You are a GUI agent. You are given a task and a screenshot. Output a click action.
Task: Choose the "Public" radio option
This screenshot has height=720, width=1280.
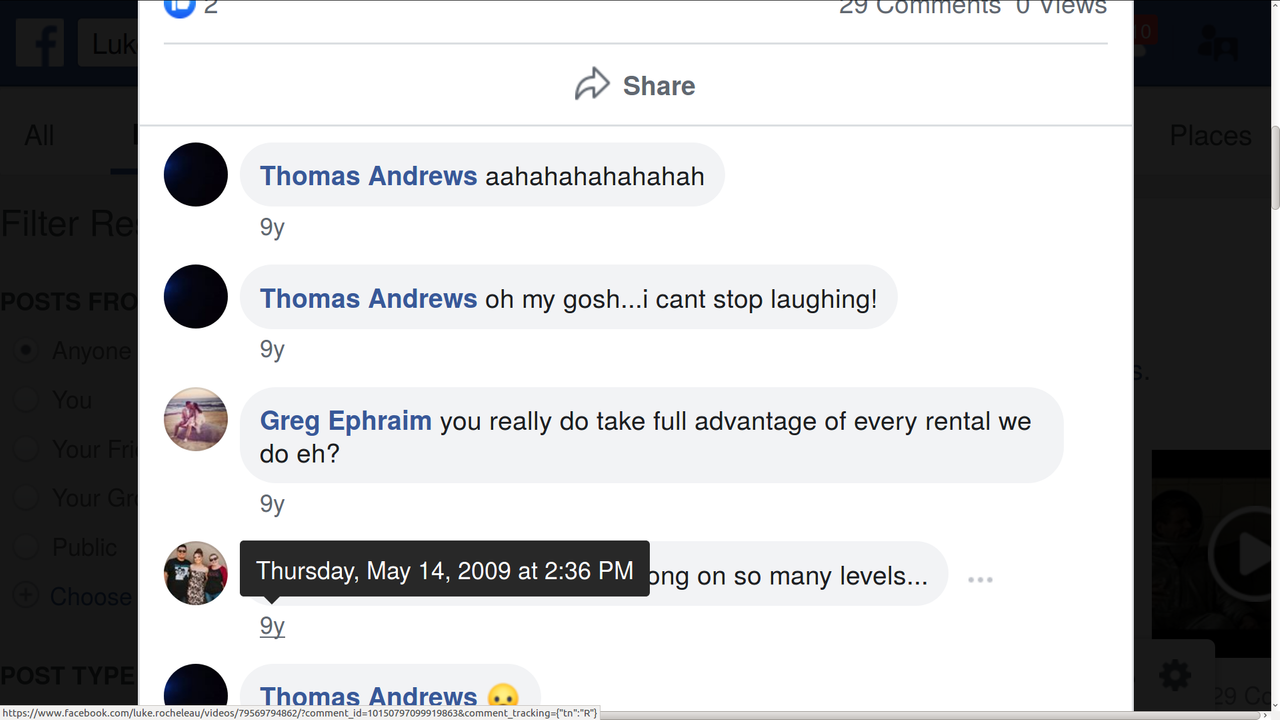(x=27, y=548)
